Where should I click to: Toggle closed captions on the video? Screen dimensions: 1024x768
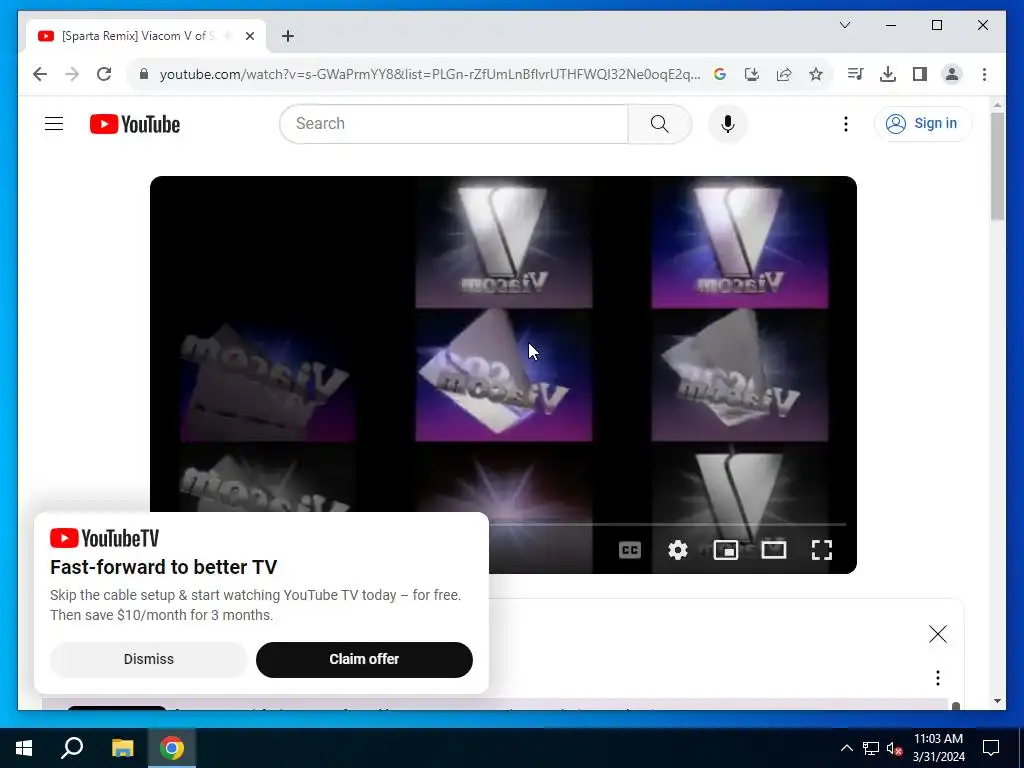[x=630, y=550]
